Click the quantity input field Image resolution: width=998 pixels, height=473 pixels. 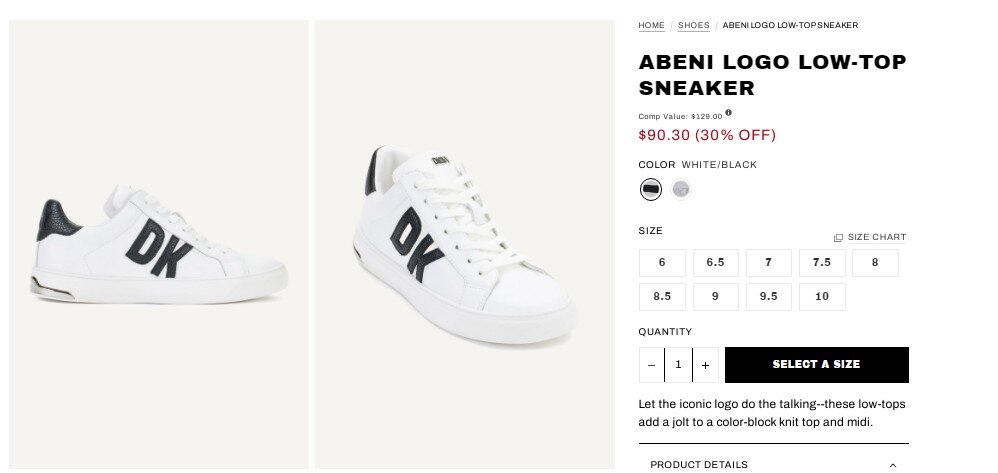pos(678,365)
